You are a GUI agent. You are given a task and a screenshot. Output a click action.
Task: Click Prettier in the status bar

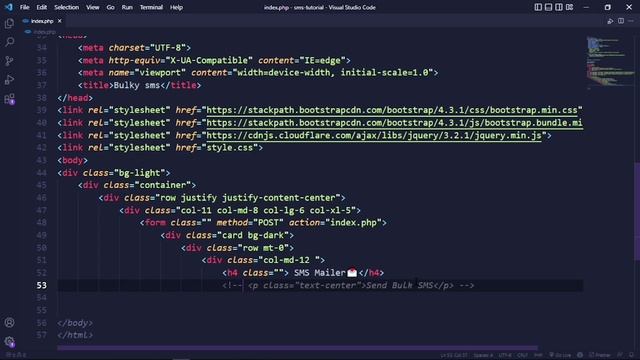click(x=600, y=355)
